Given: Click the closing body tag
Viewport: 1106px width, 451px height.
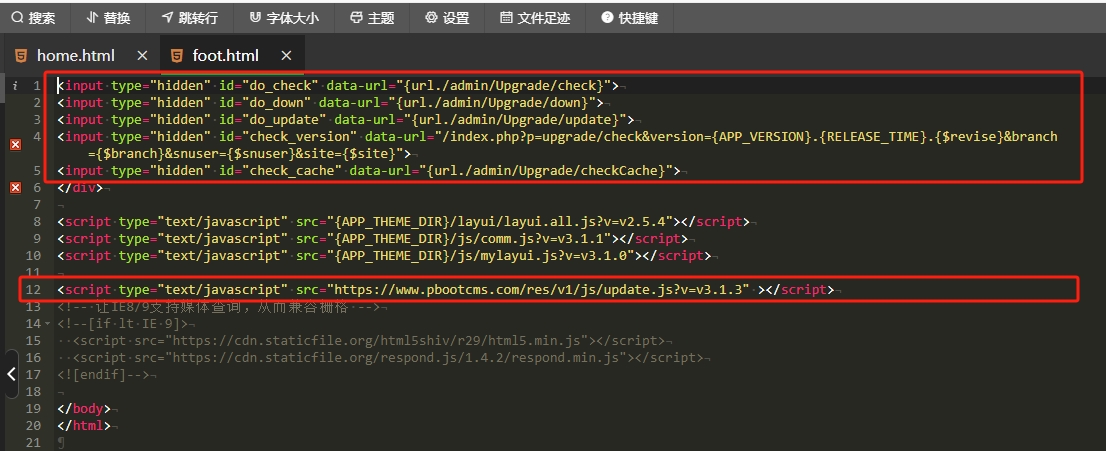Looking at the screenshot, I should coord(84,409).
